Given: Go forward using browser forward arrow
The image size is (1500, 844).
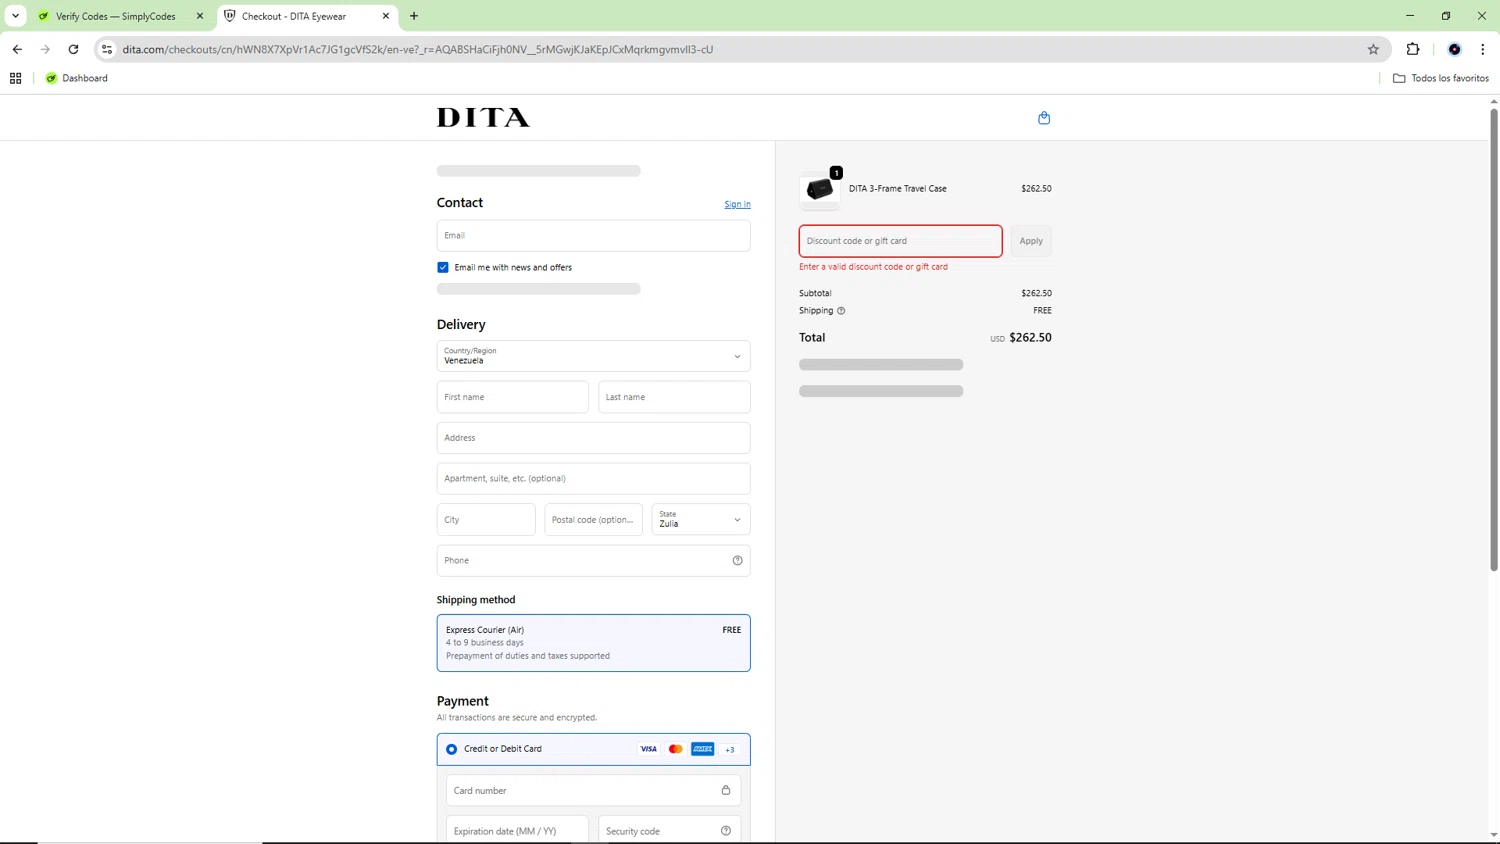Looking at the screenshot, I should coord(45,49).
